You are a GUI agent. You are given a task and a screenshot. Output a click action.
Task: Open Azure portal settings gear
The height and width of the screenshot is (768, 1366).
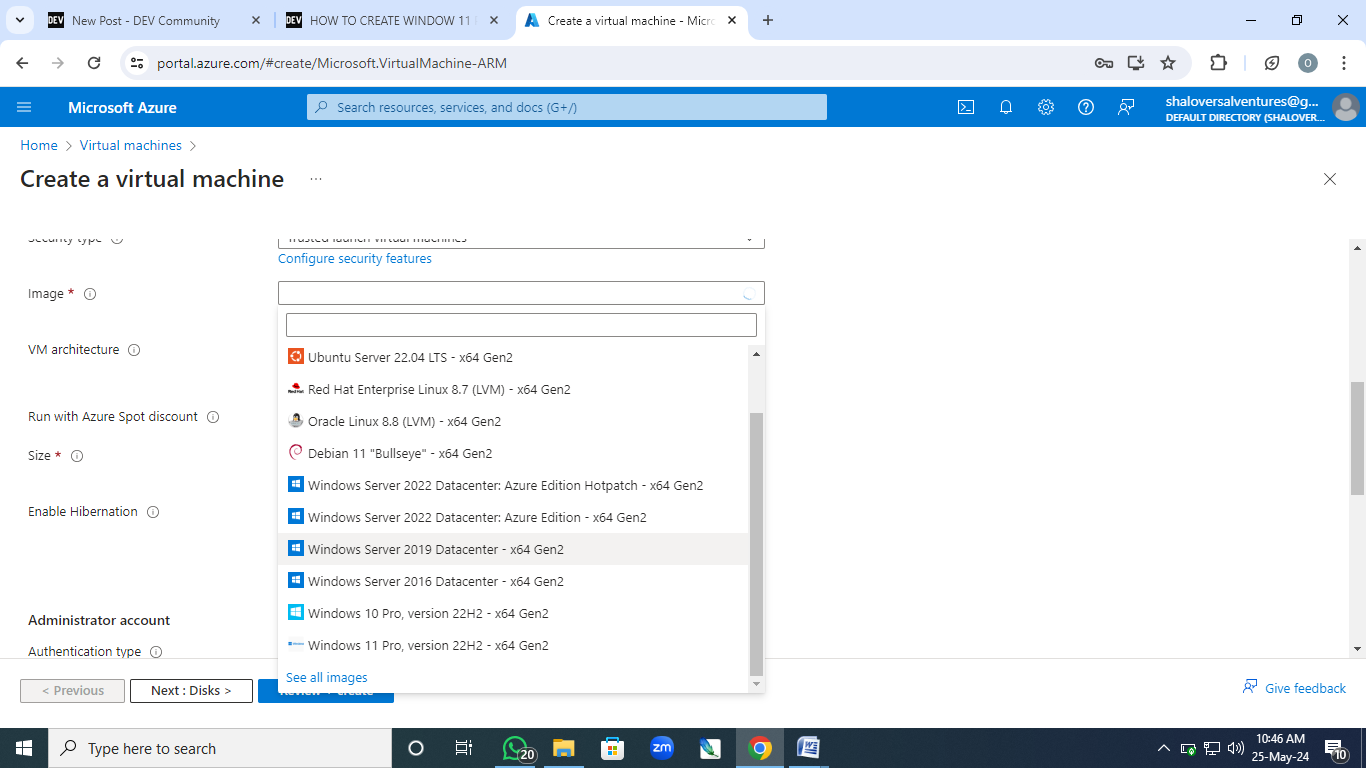pos(1046,107)
